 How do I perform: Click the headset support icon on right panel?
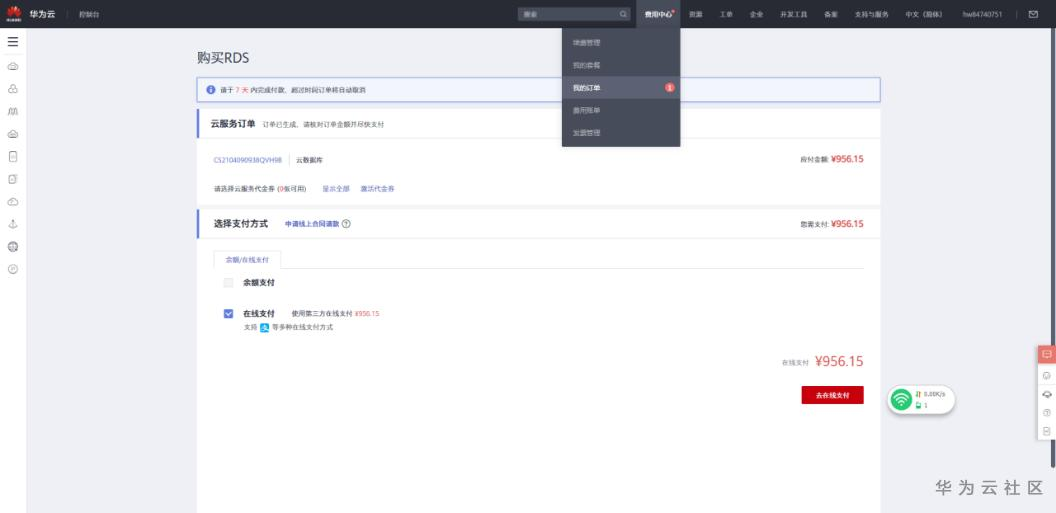(1047, 395)
